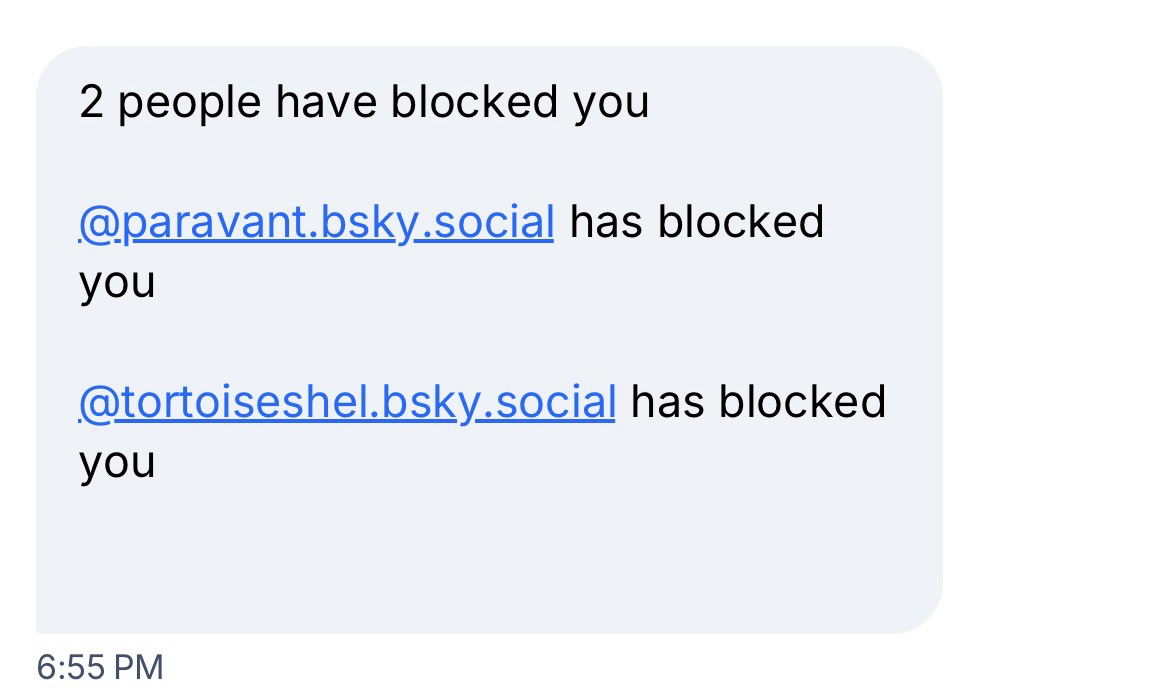Image resolution: width=1170 pixels, height=689 pixels.
Task: Click "has blocked" after the paravant link
Action: point(697,223)
